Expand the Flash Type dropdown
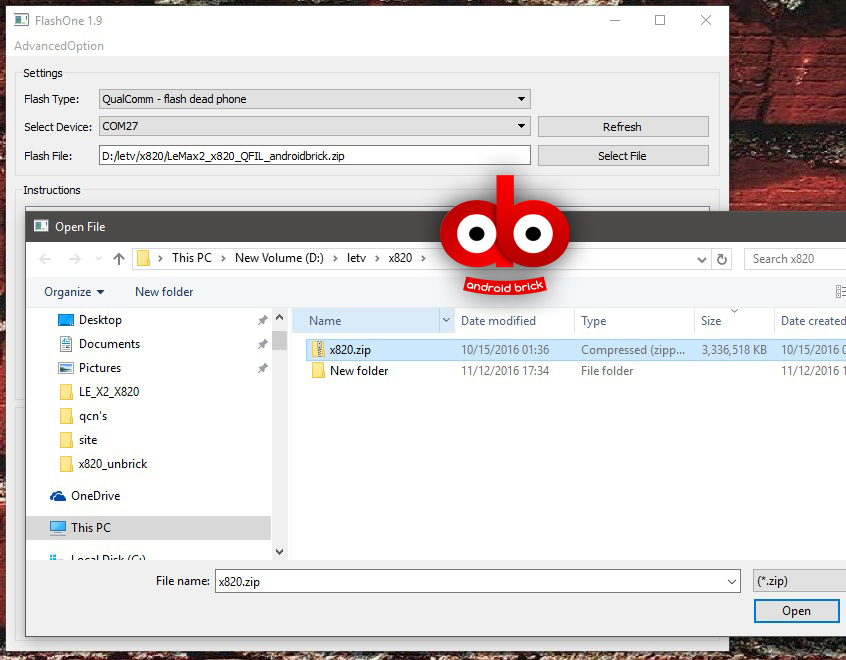 point(521,99)
